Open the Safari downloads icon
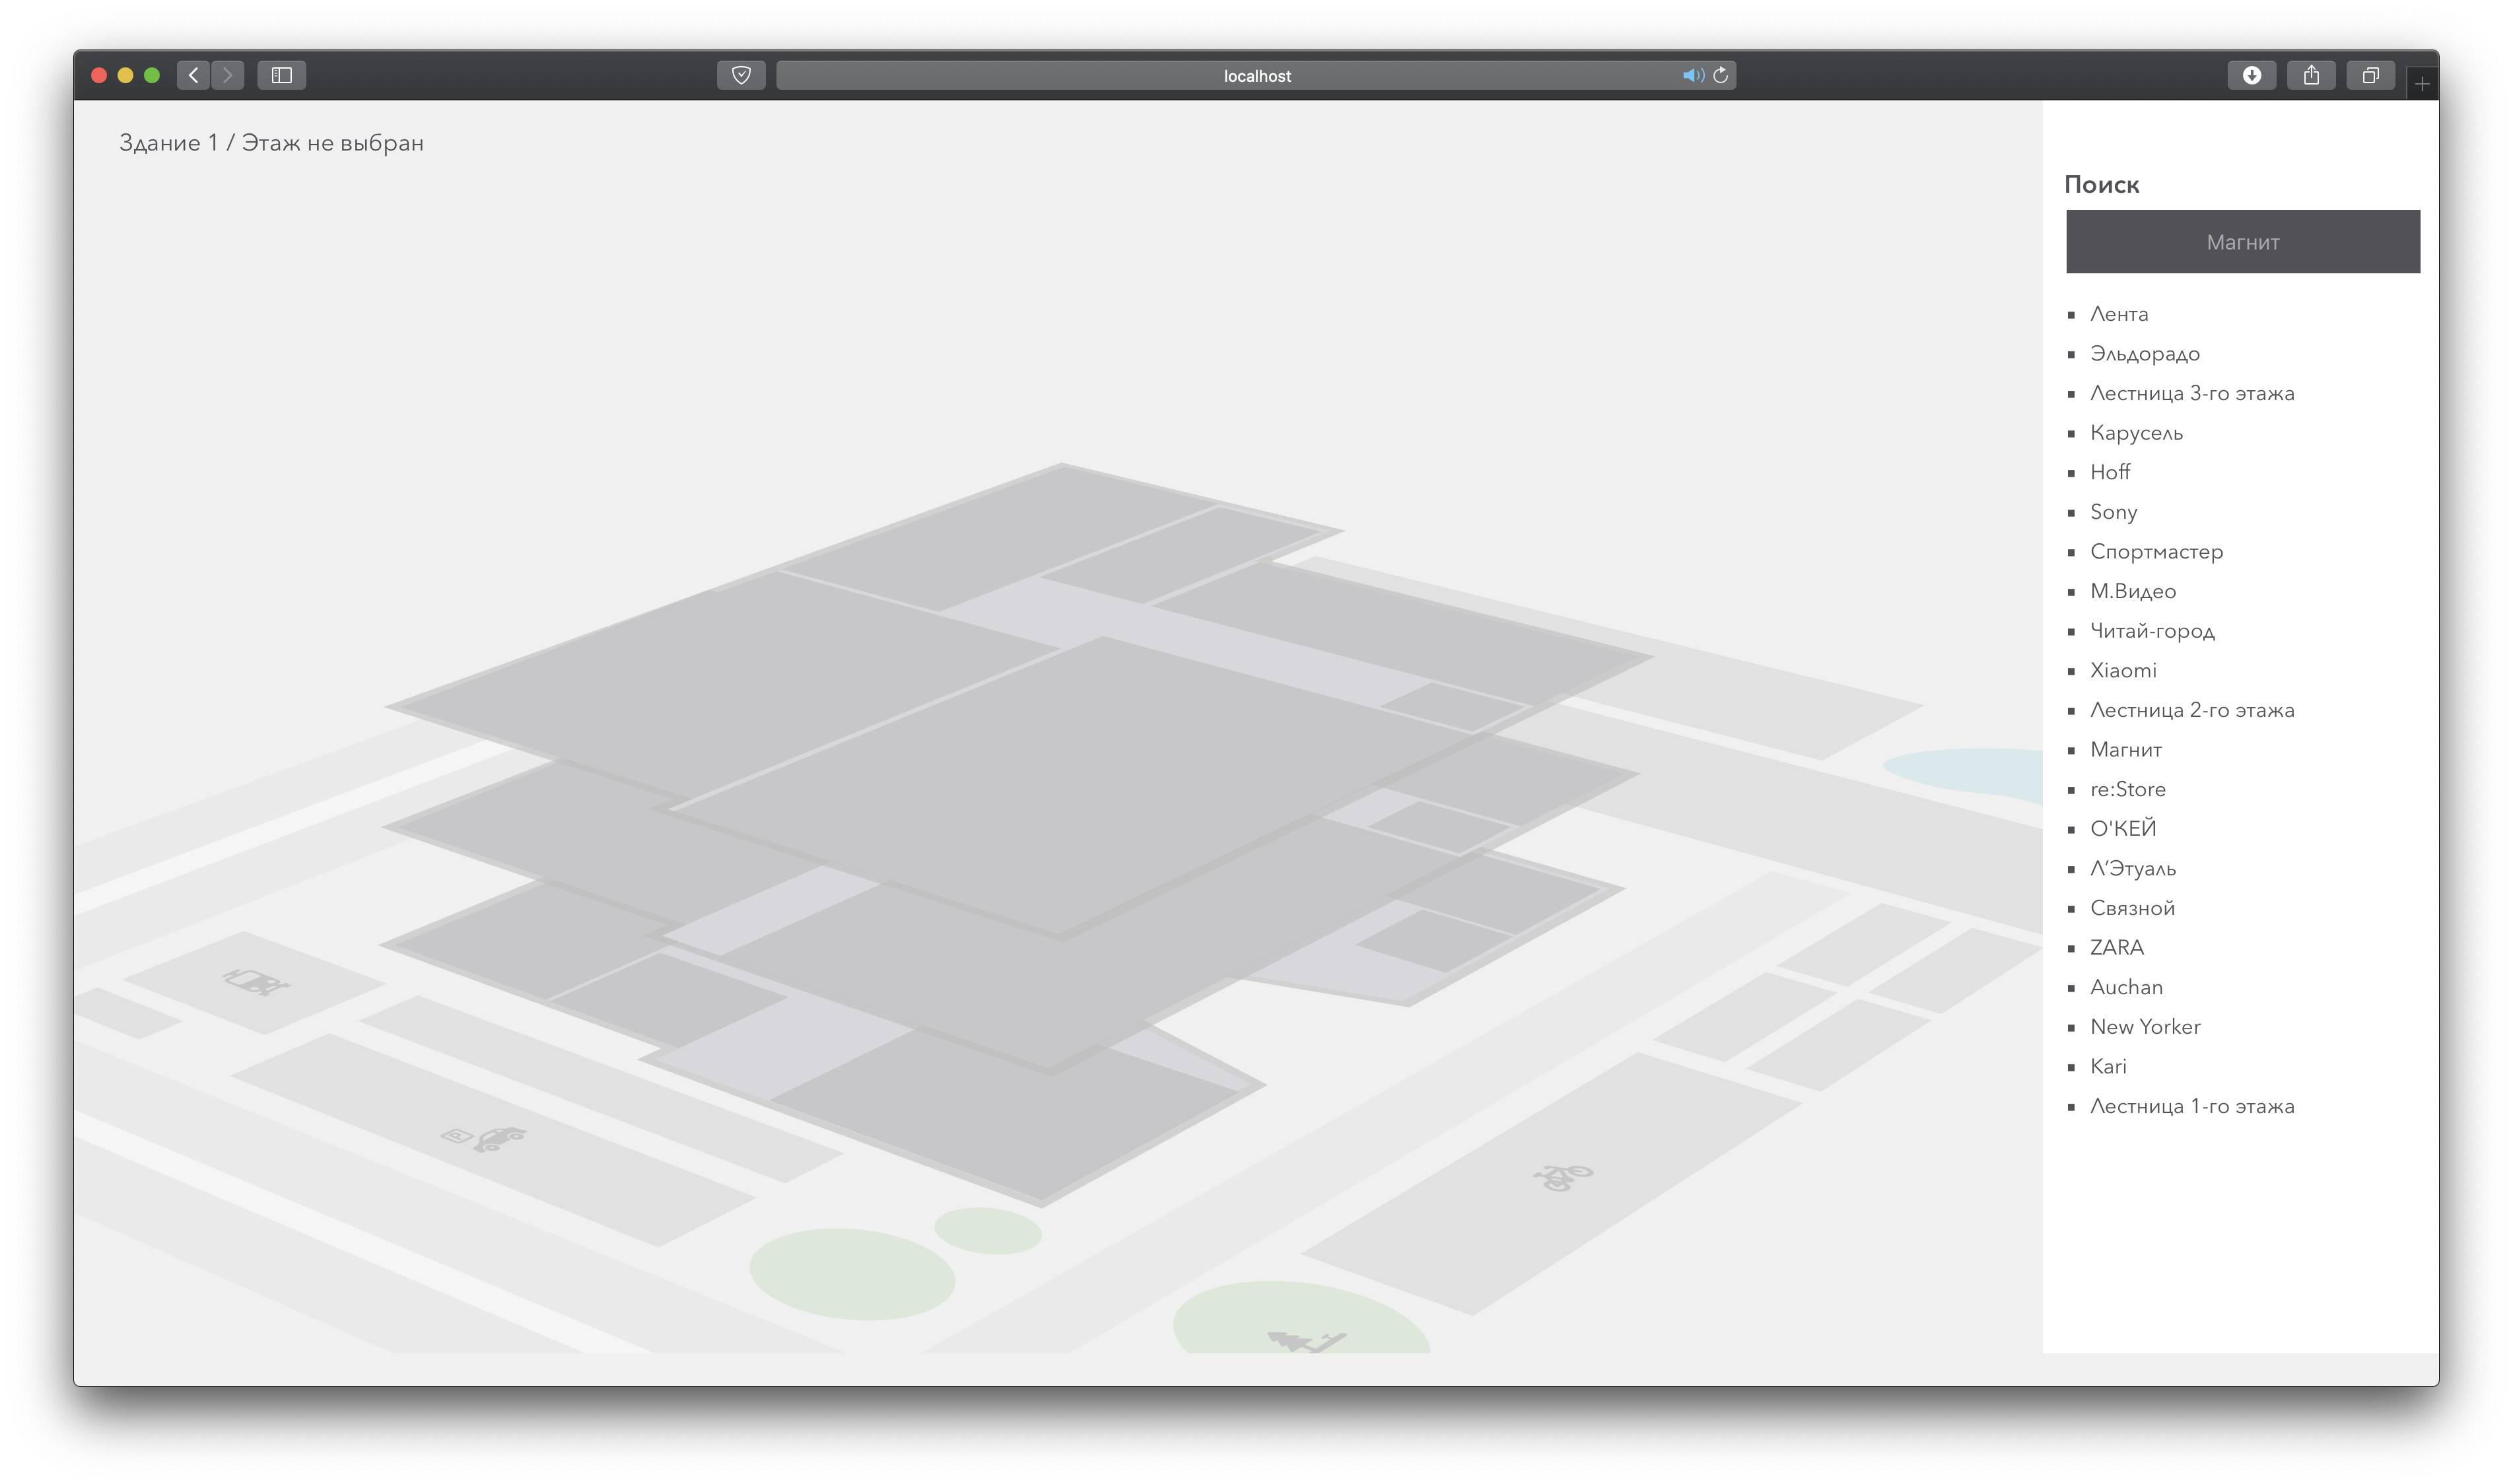 pyautogui.click(x=2251, y=75)
